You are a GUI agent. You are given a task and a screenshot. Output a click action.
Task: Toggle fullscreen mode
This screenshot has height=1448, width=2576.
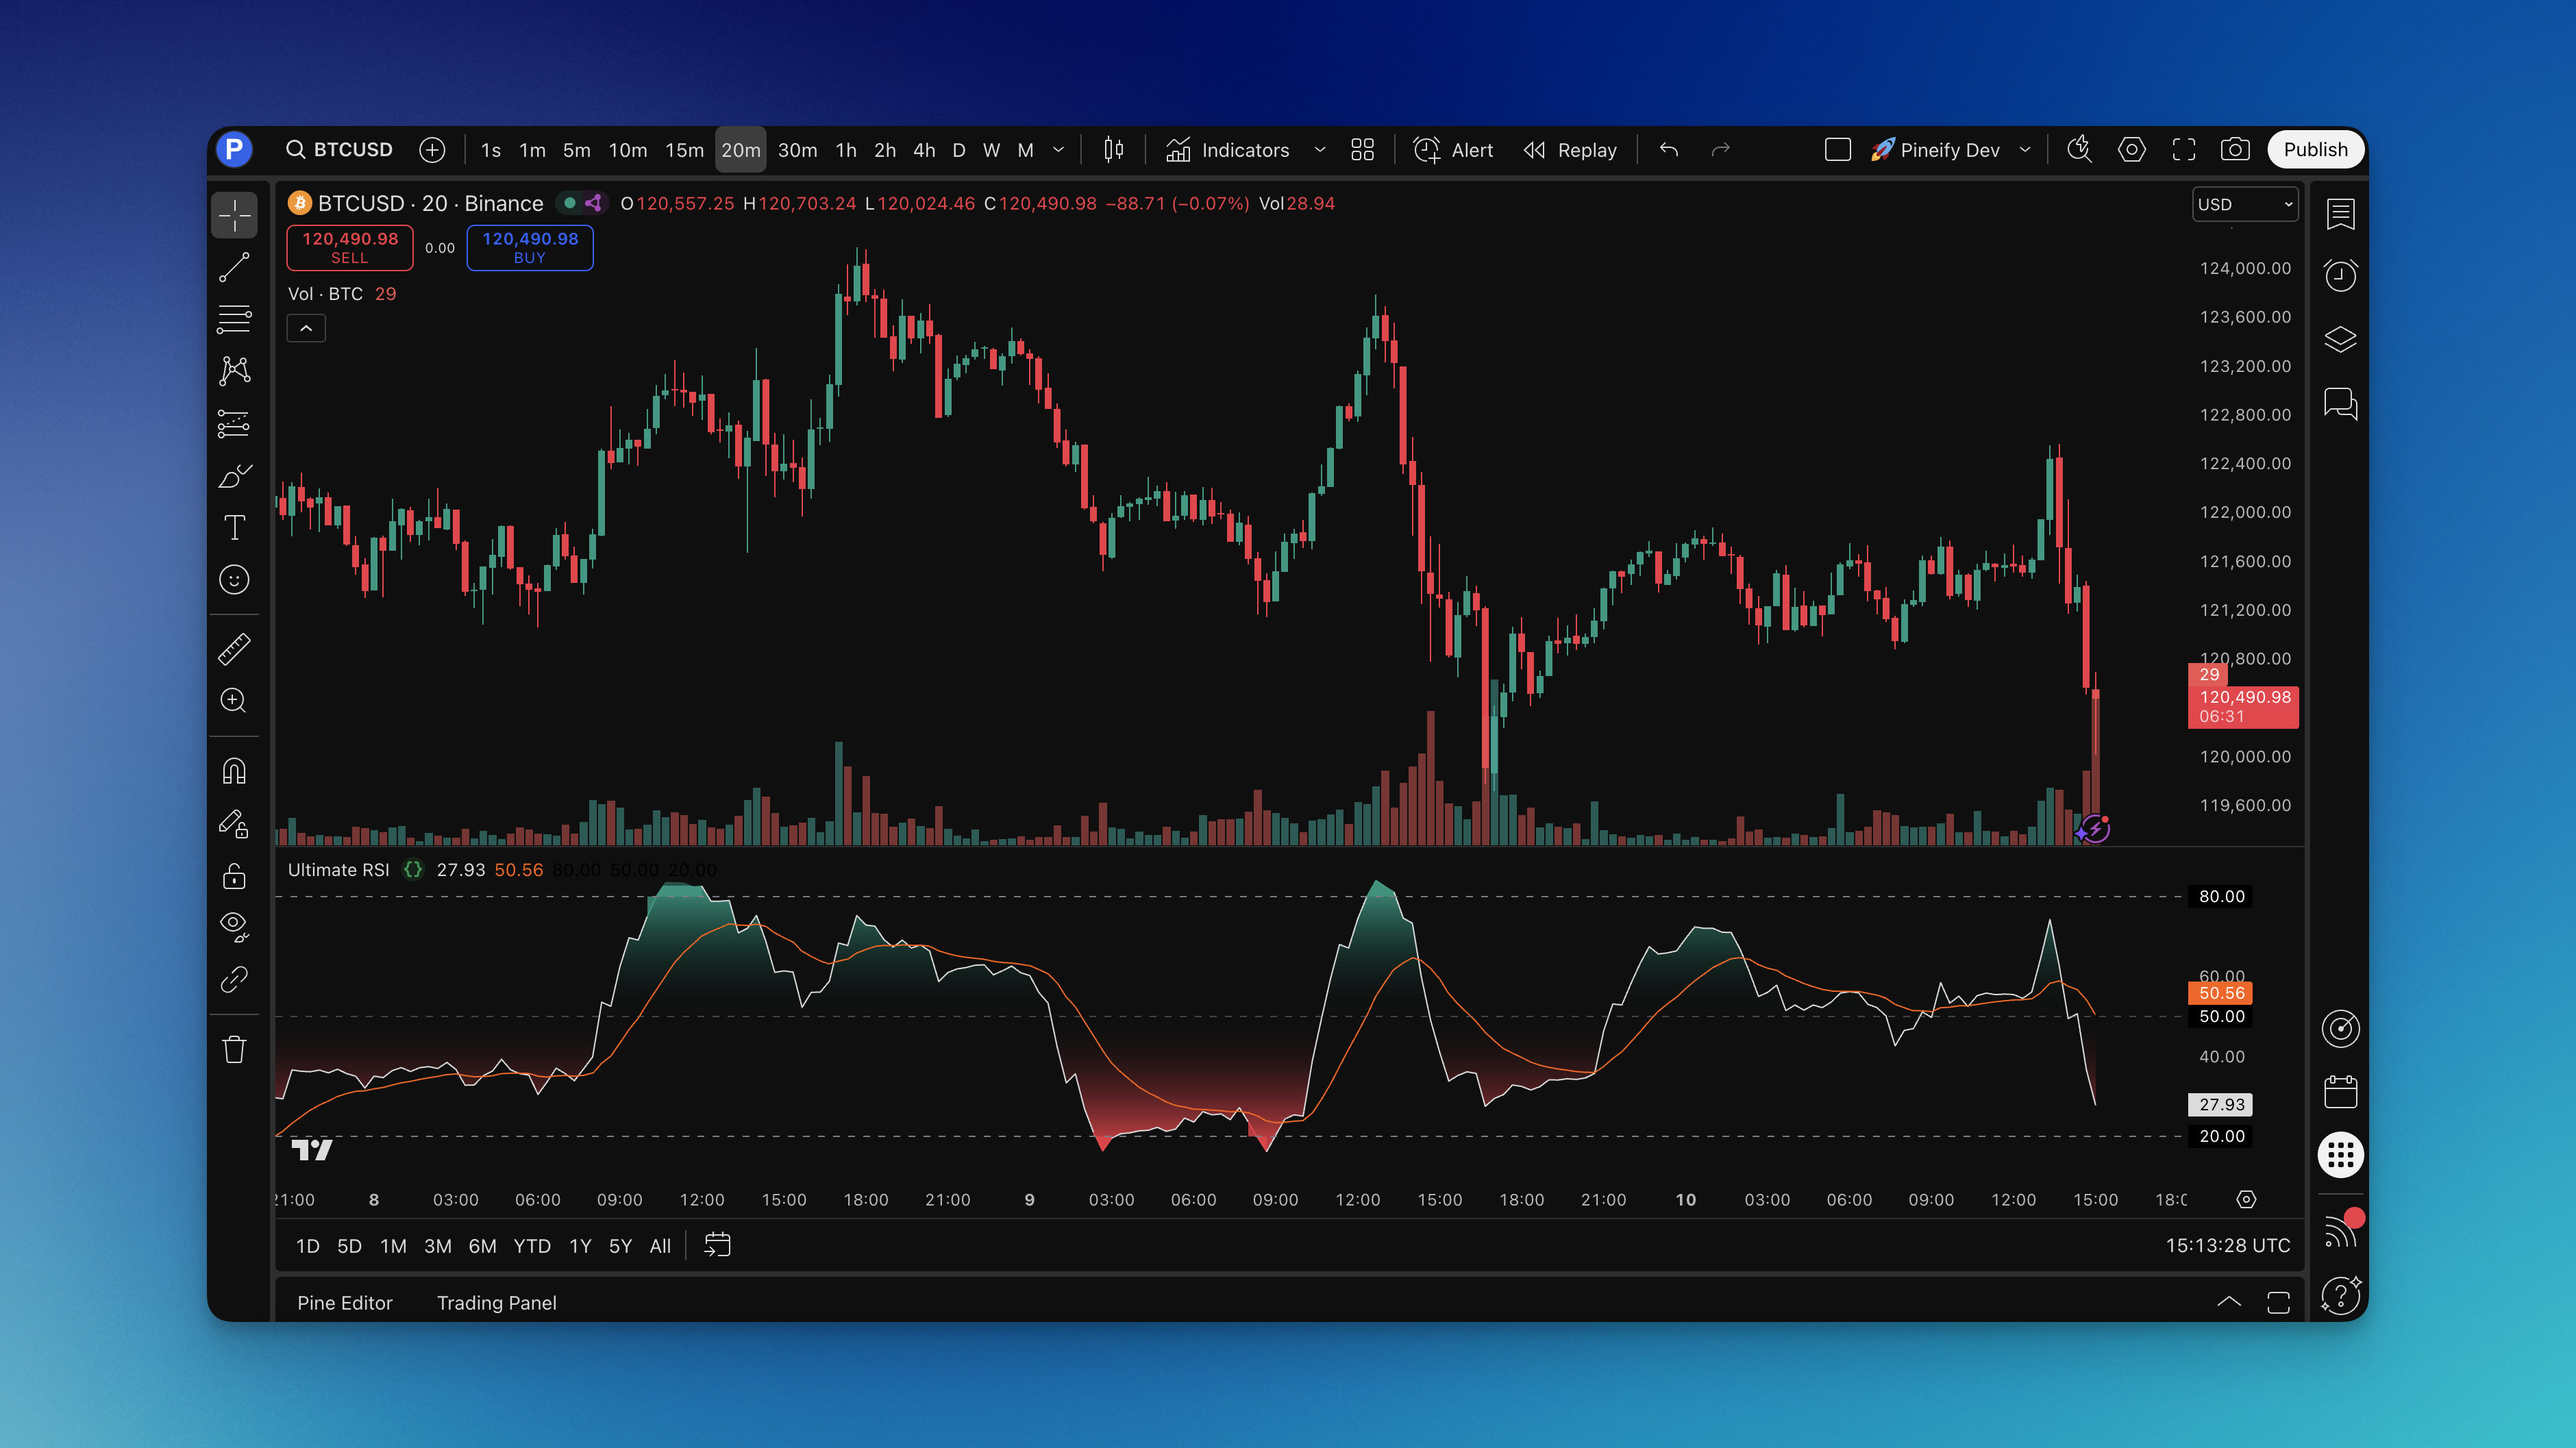point(2184,150)
